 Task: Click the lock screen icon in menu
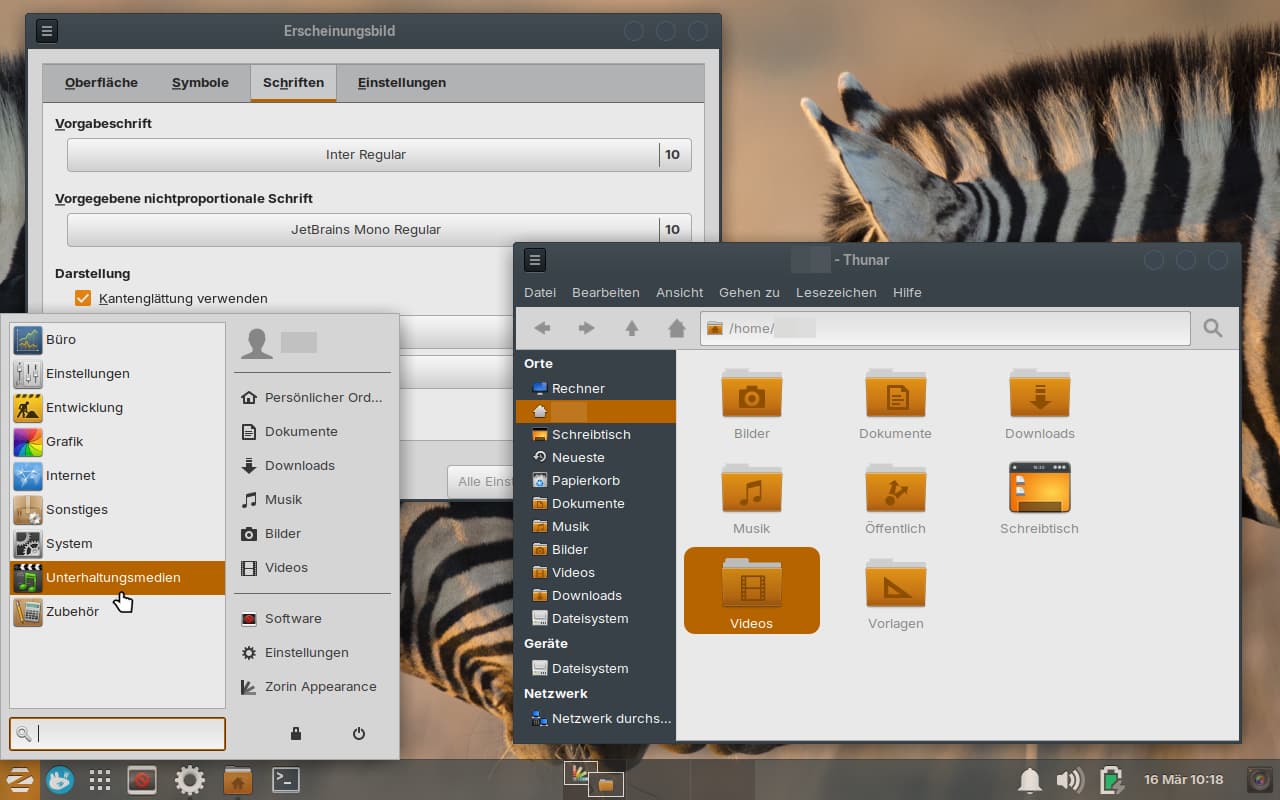click(296, 734)
